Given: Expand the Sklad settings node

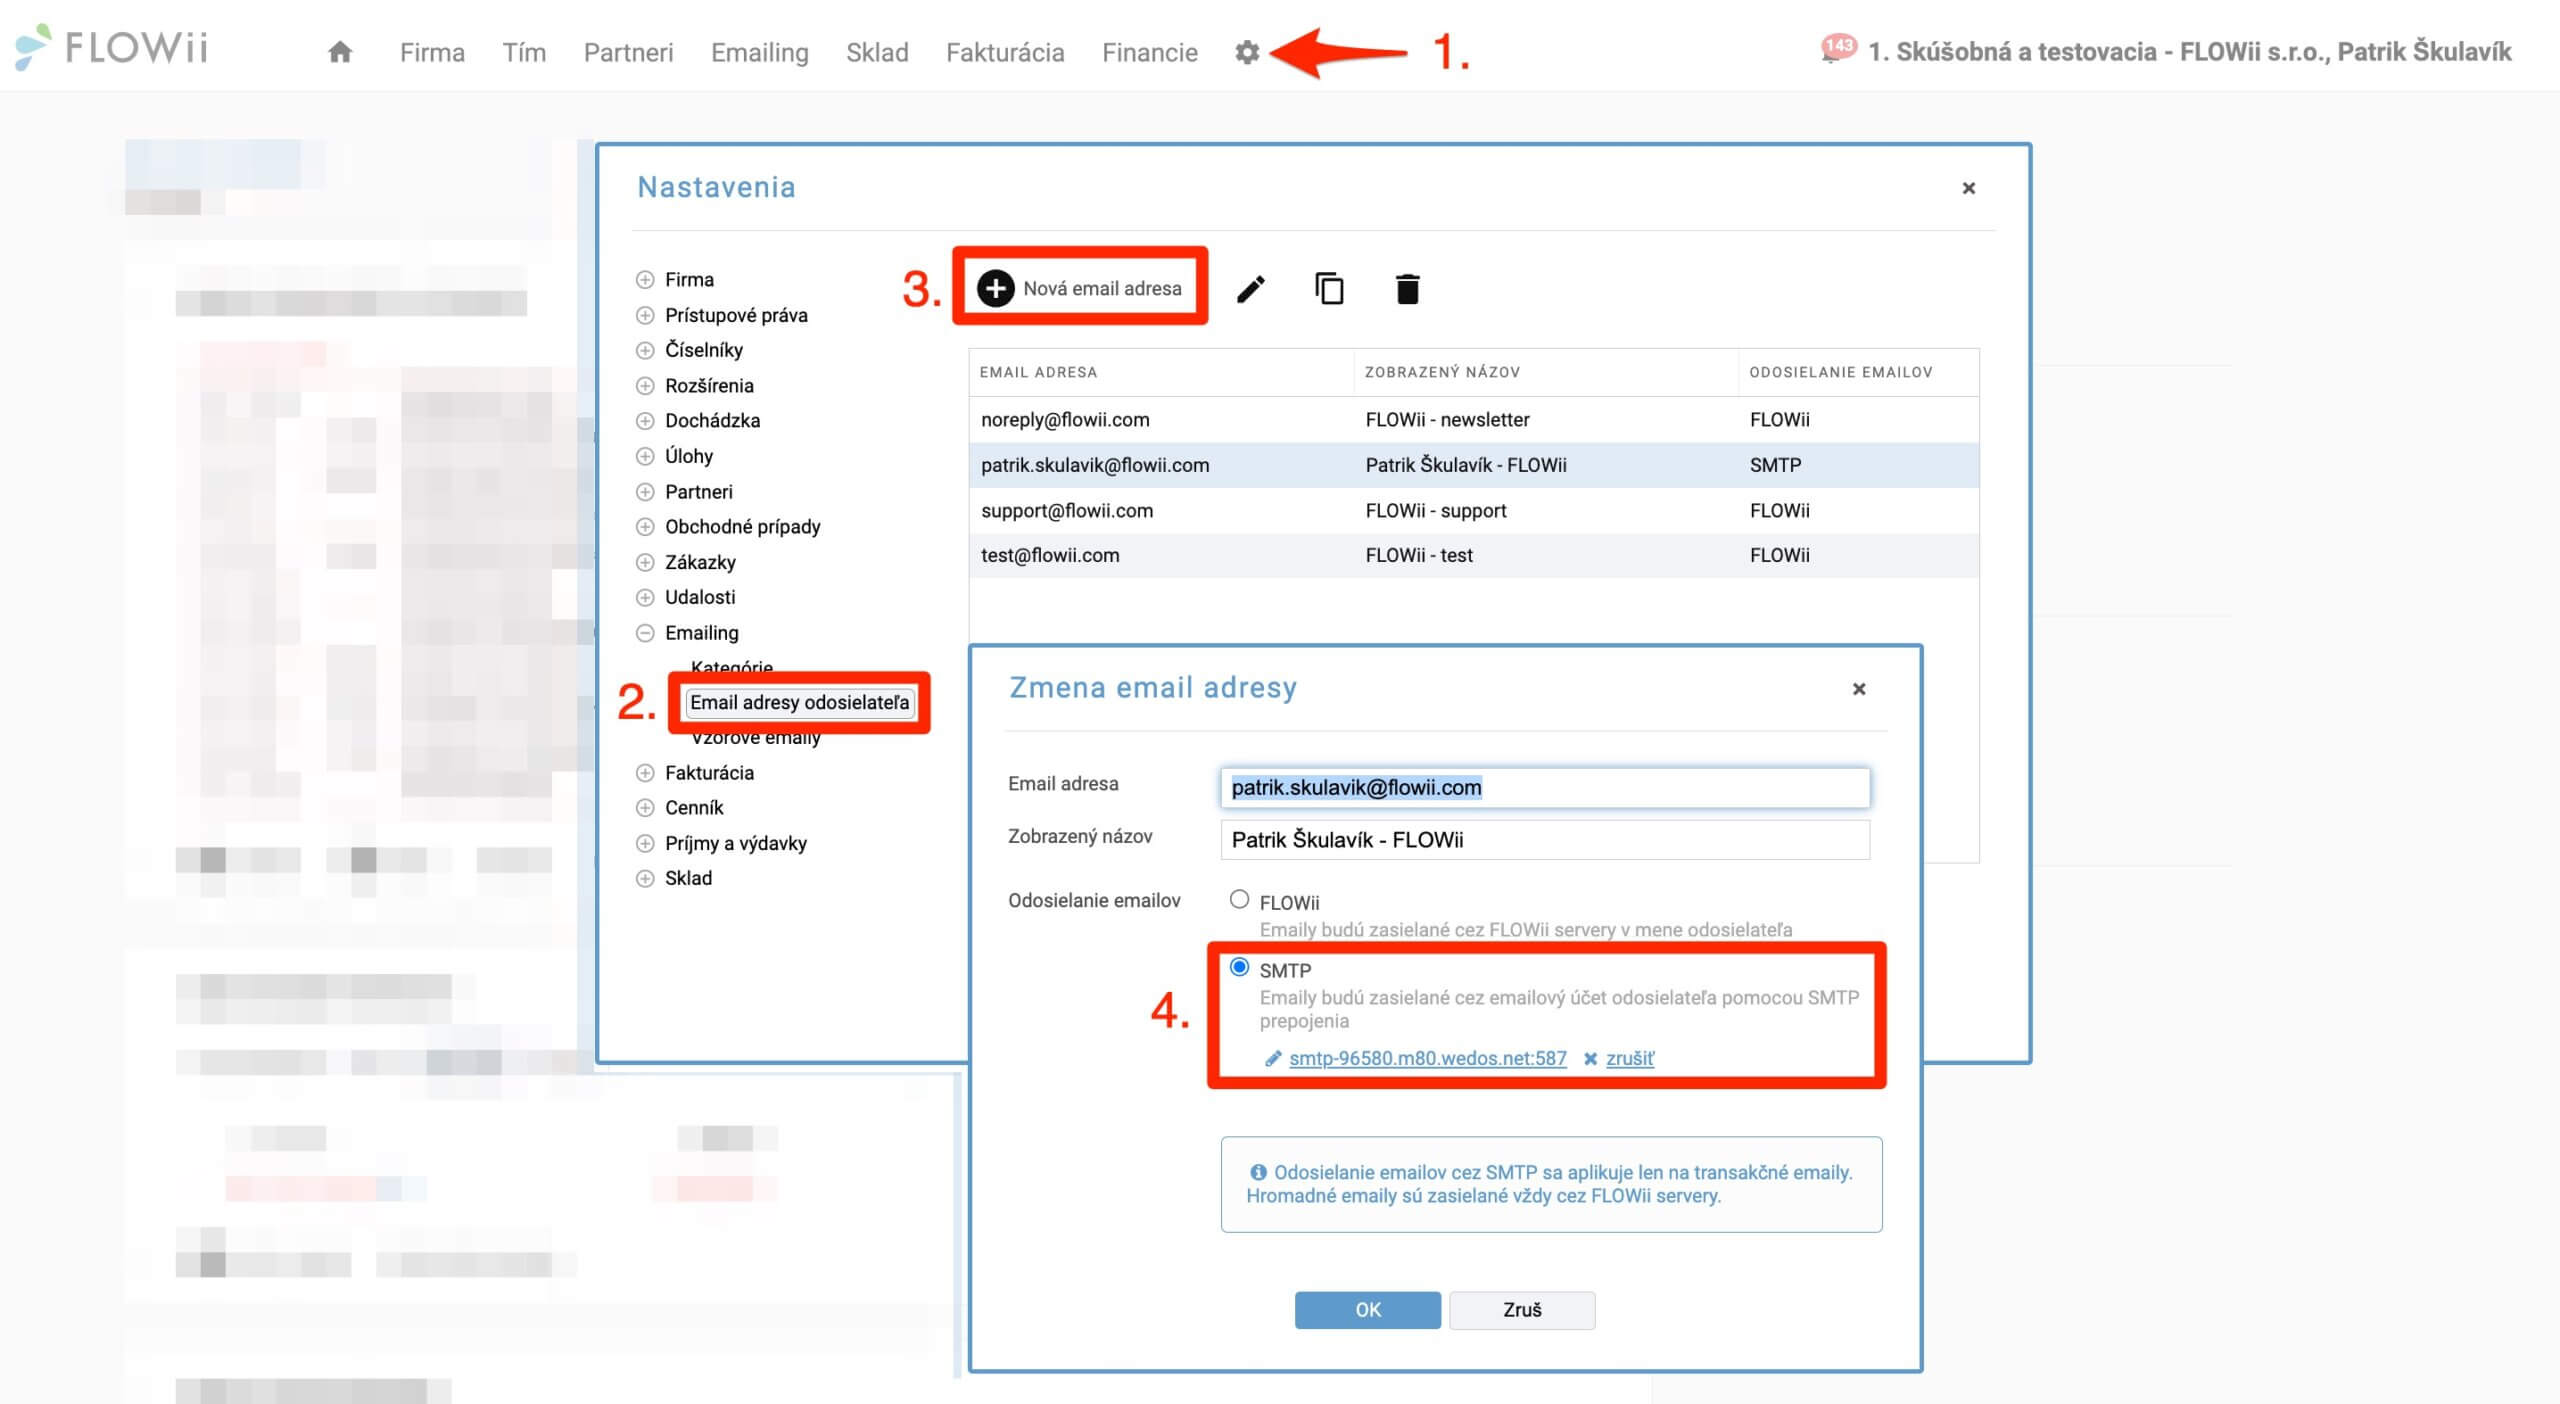Looking at the screenshot, I should pyautogui.click(x=645, y=878).
